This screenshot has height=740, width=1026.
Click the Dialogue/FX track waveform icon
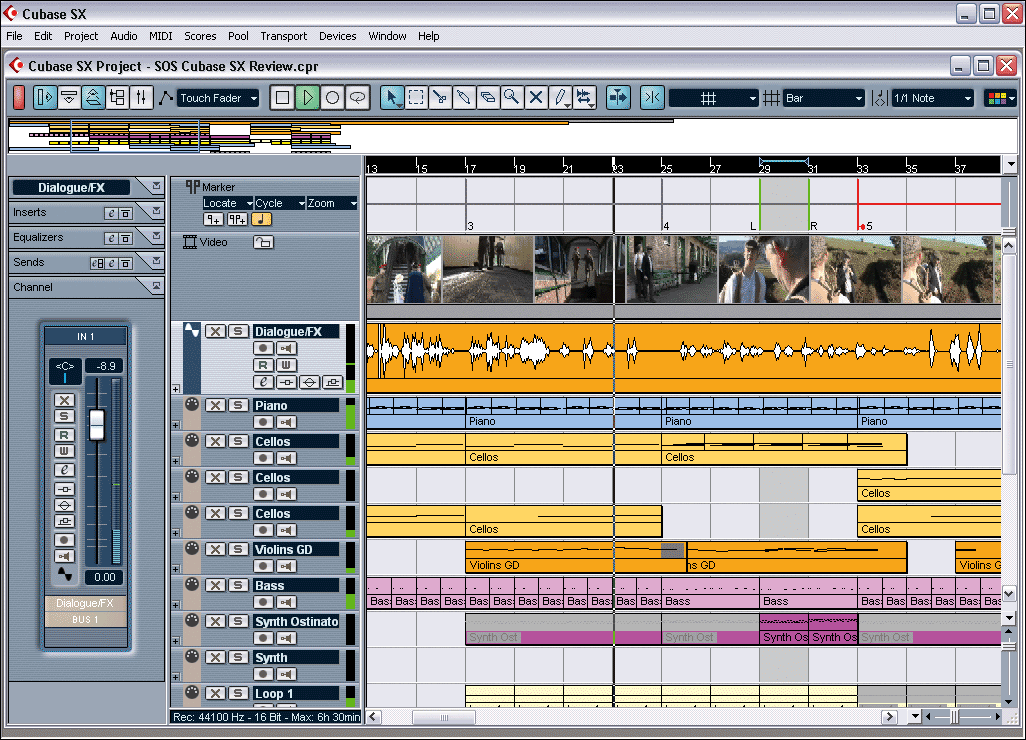192,331
